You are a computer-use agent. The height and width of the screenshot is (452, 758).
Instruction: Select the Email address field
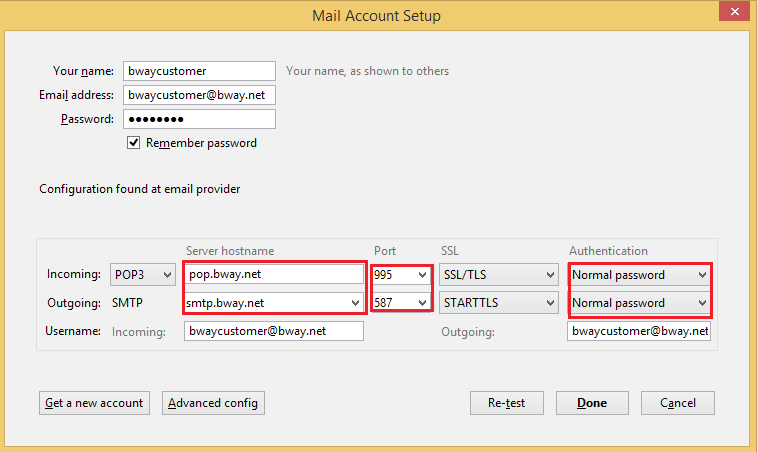(x=199, y=95)
